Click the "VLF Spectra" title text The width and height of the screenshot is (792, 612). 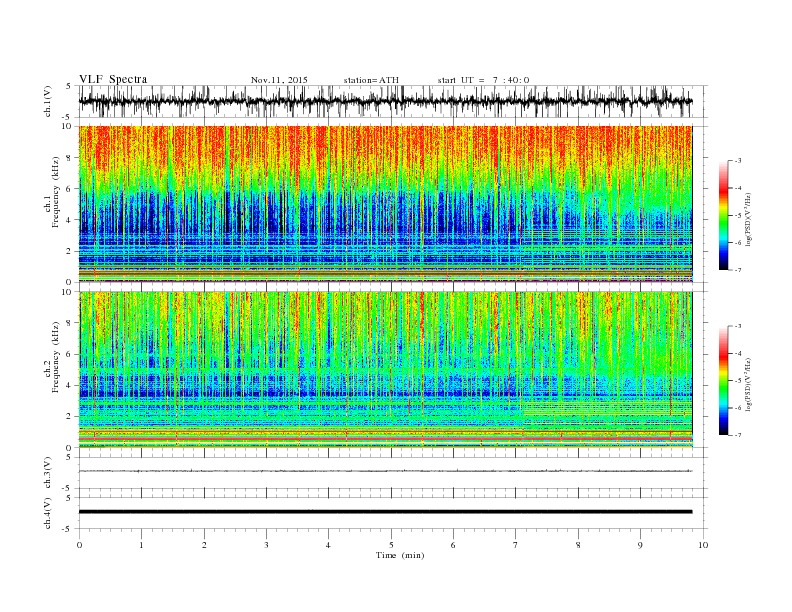point(113,79)
